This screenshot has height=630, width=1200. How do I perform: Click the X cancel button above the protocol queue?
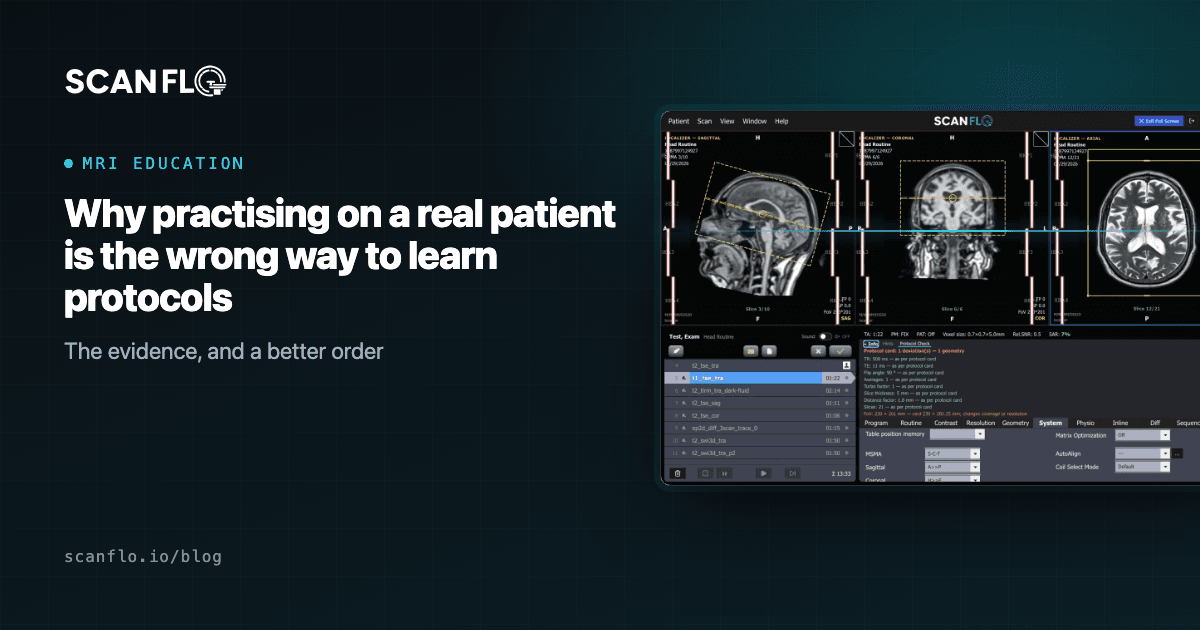point(818,351)
